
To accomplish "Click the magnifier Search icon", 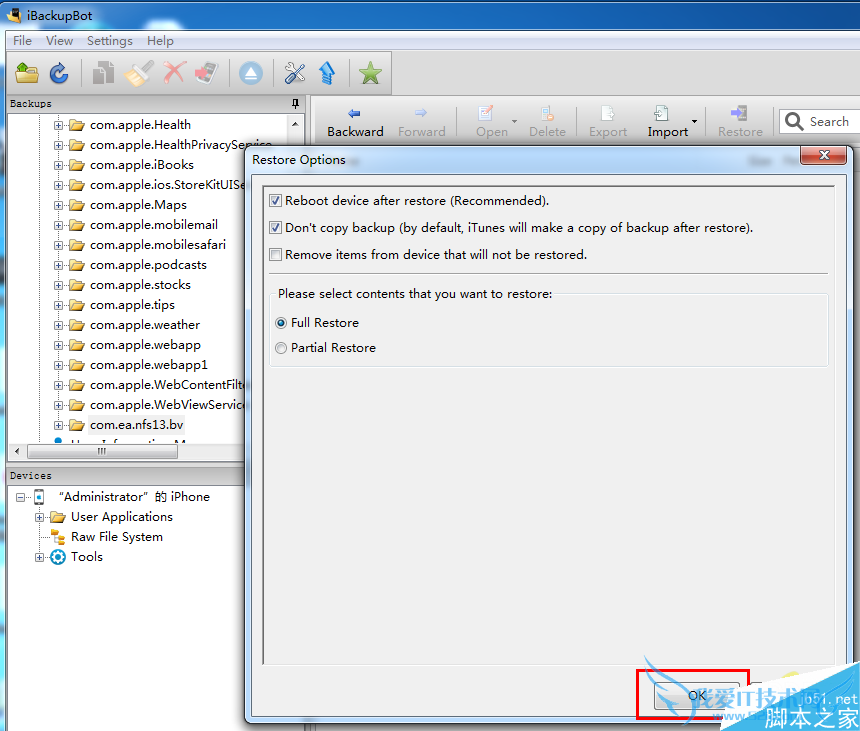I will [x=794, y=121].
